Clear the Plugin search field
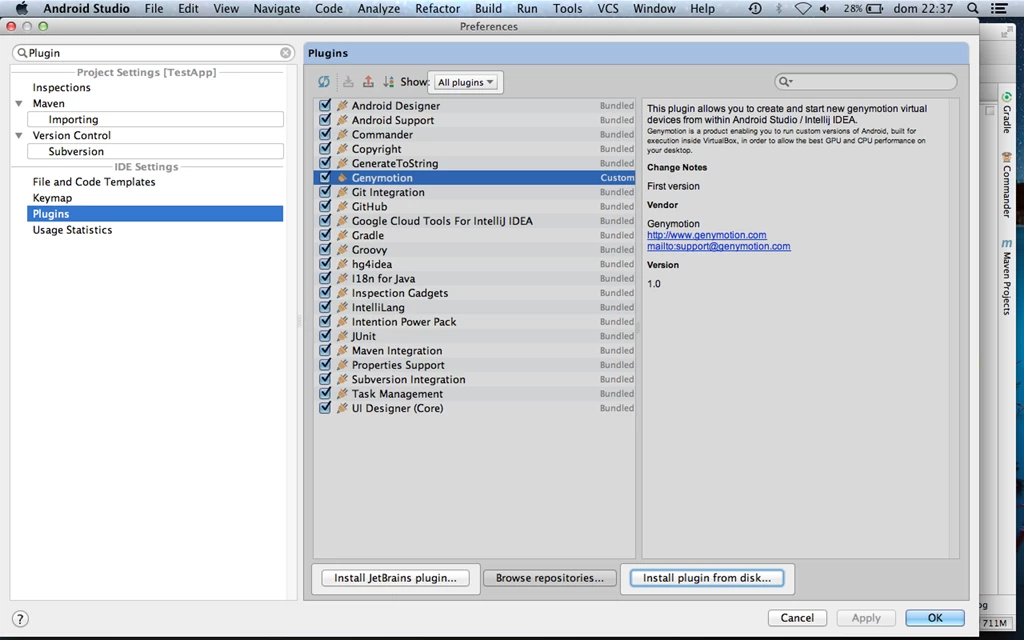Viewport: 1024px width, 640px height. click(x=285, y=53)
